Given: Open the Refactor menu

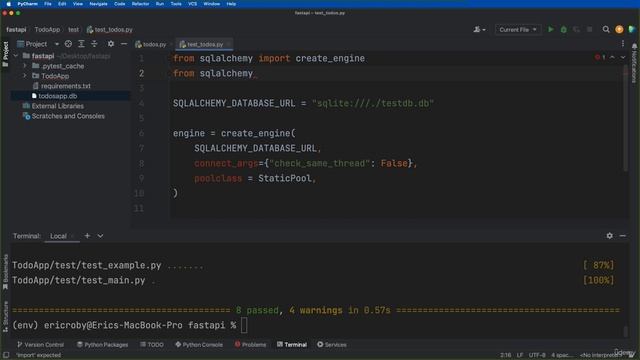Looking at the screenshot, I should (x=140, y=4).
